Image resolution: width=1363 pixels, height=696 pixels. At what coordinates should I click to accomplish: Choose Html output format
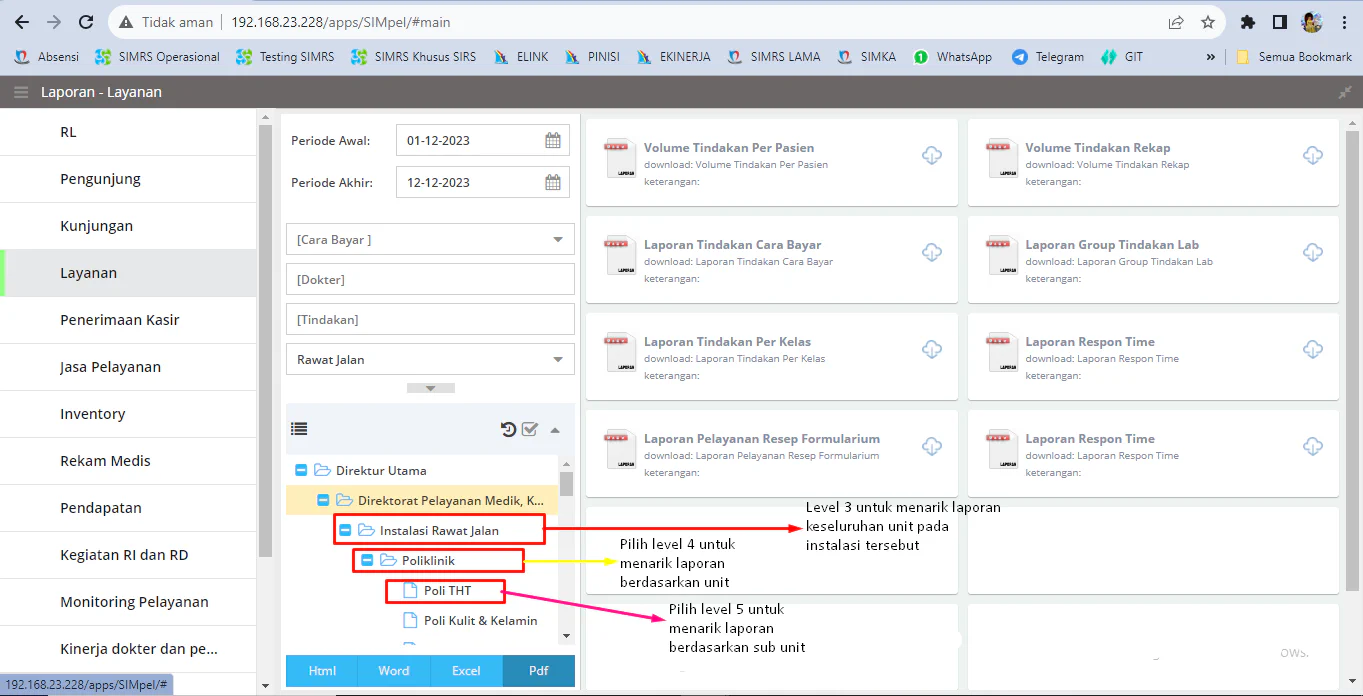tap(322, 671)
